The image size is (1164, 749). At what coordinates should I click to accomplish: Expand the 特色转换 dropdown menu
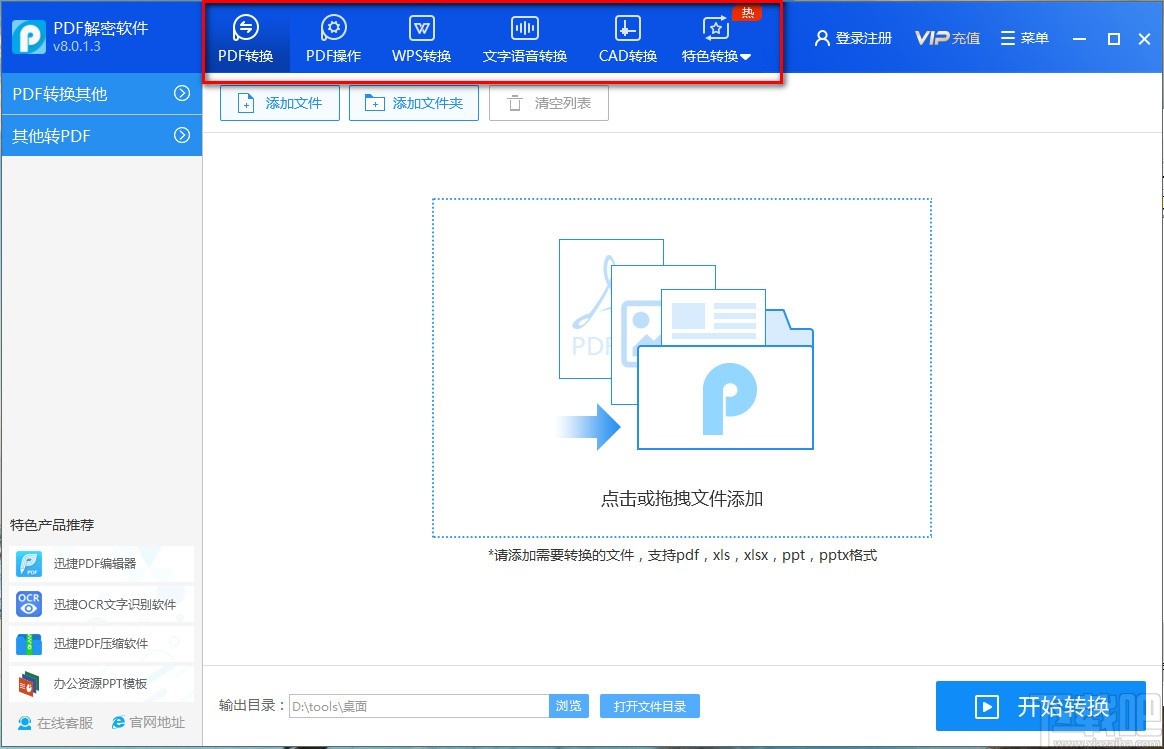pos(715,56)
